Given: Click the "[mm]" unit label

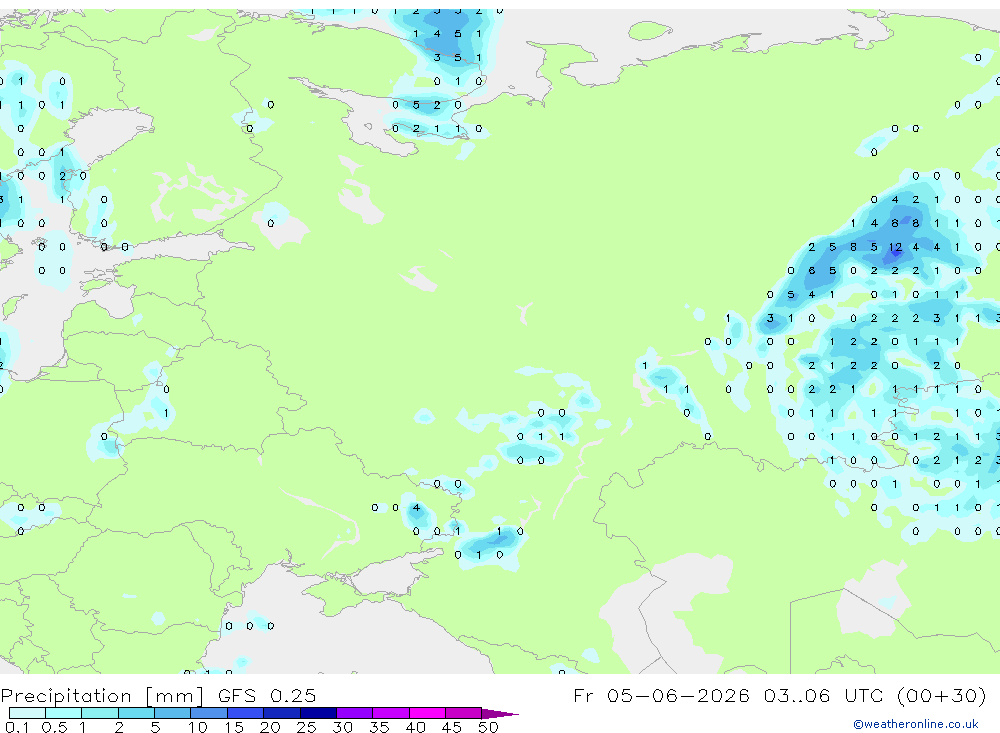Looking at the screenshot, I should [174, 695].
